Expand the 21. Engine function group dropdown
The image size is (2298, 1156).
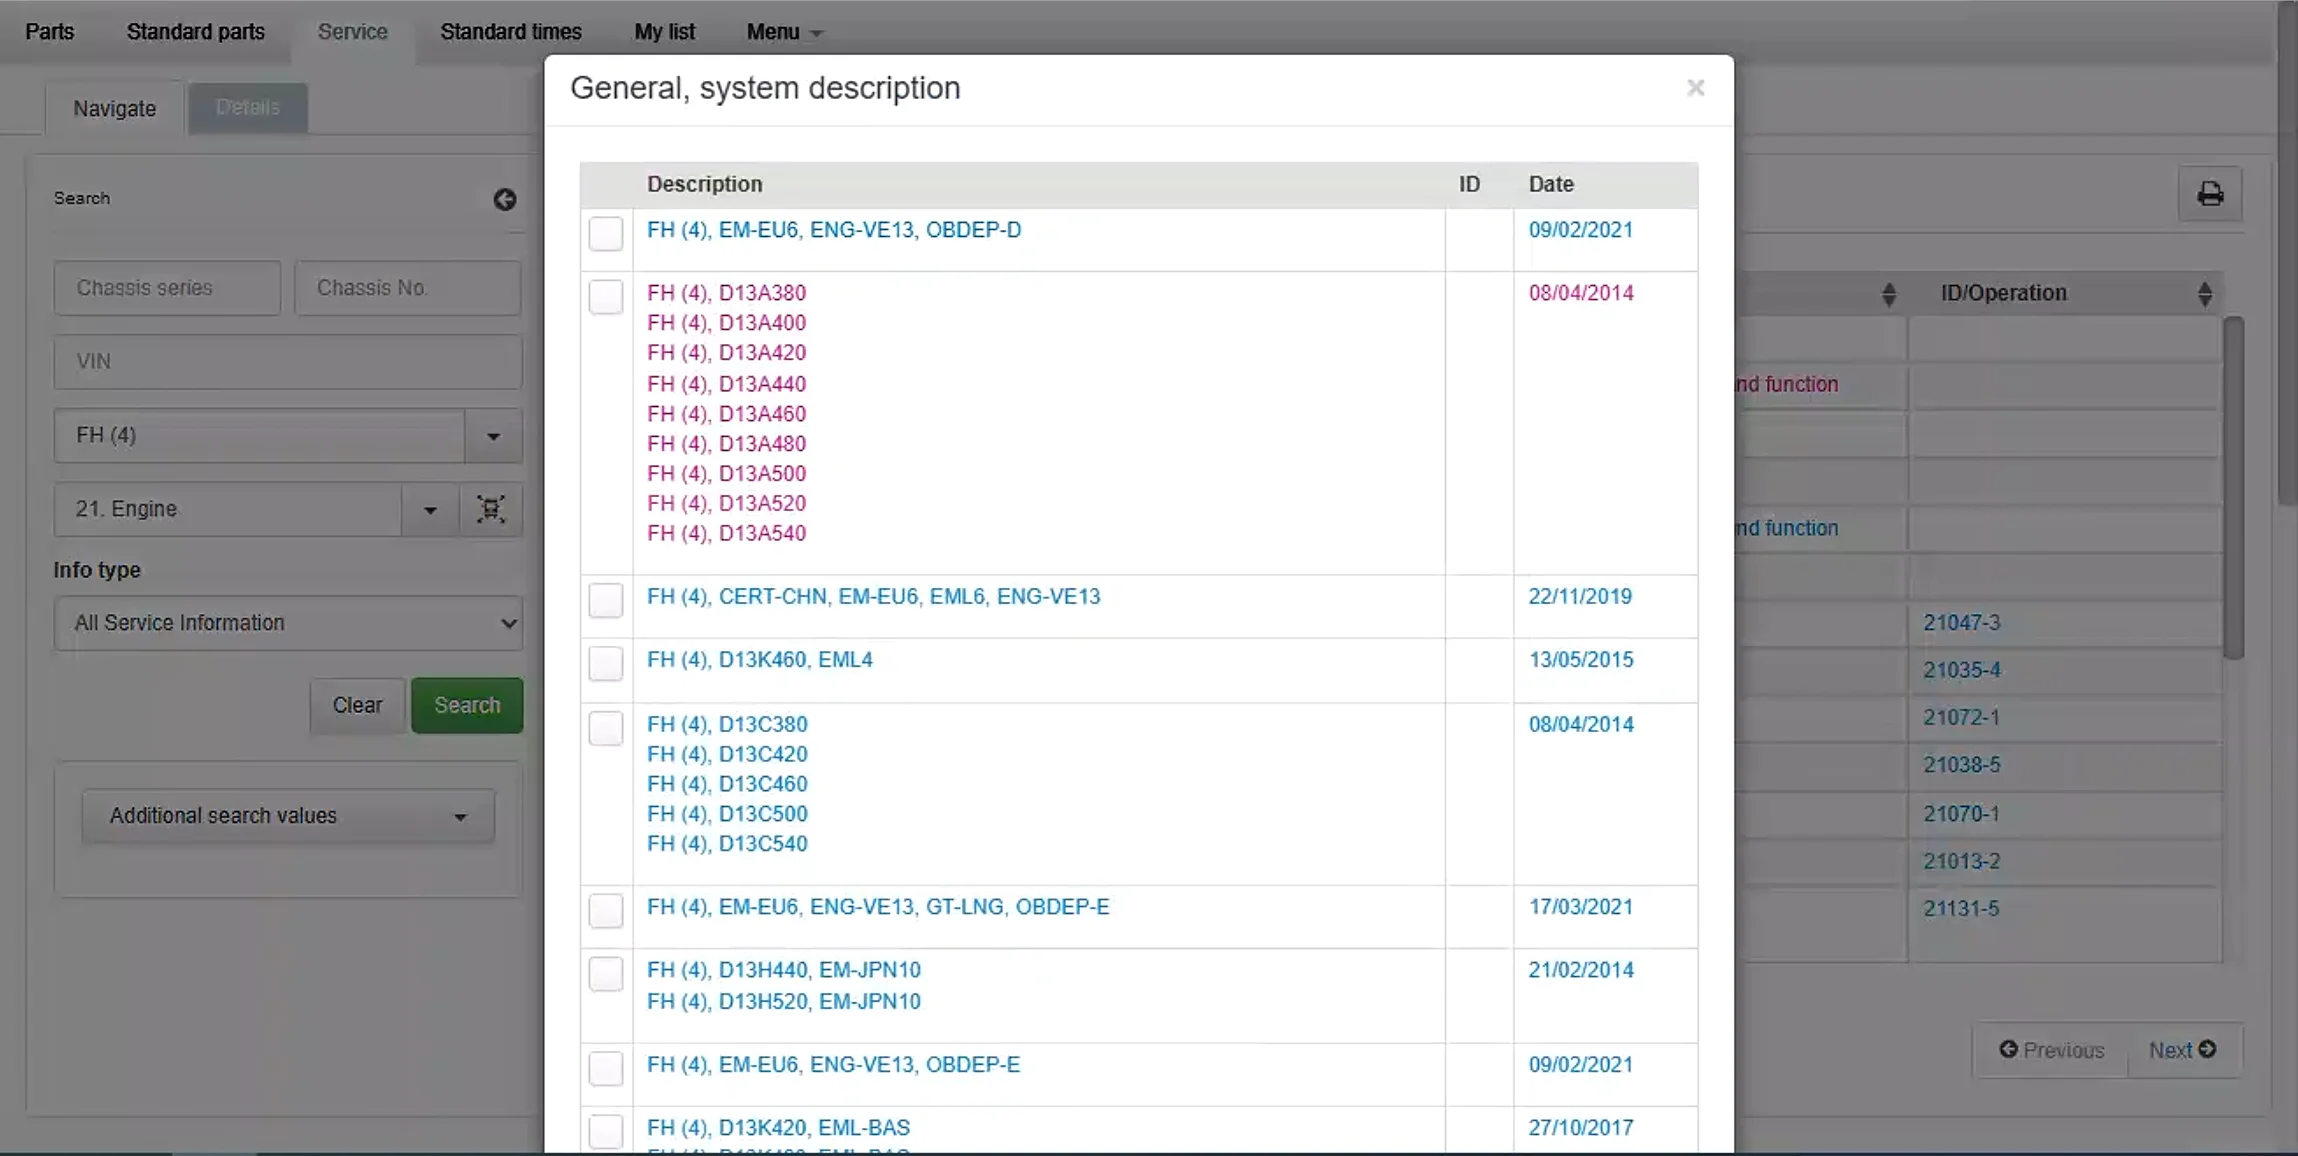430,510
